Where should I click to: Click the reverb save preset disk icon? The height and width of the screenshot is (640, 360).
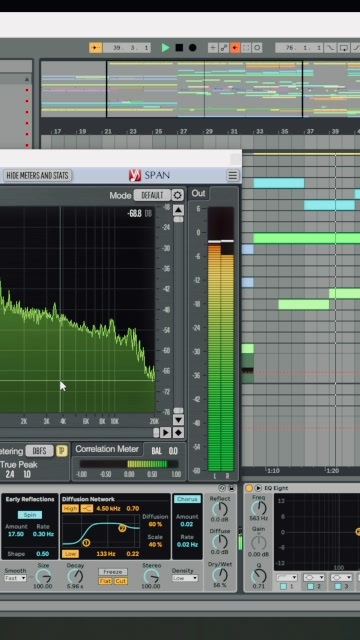[x=231, y=488]
